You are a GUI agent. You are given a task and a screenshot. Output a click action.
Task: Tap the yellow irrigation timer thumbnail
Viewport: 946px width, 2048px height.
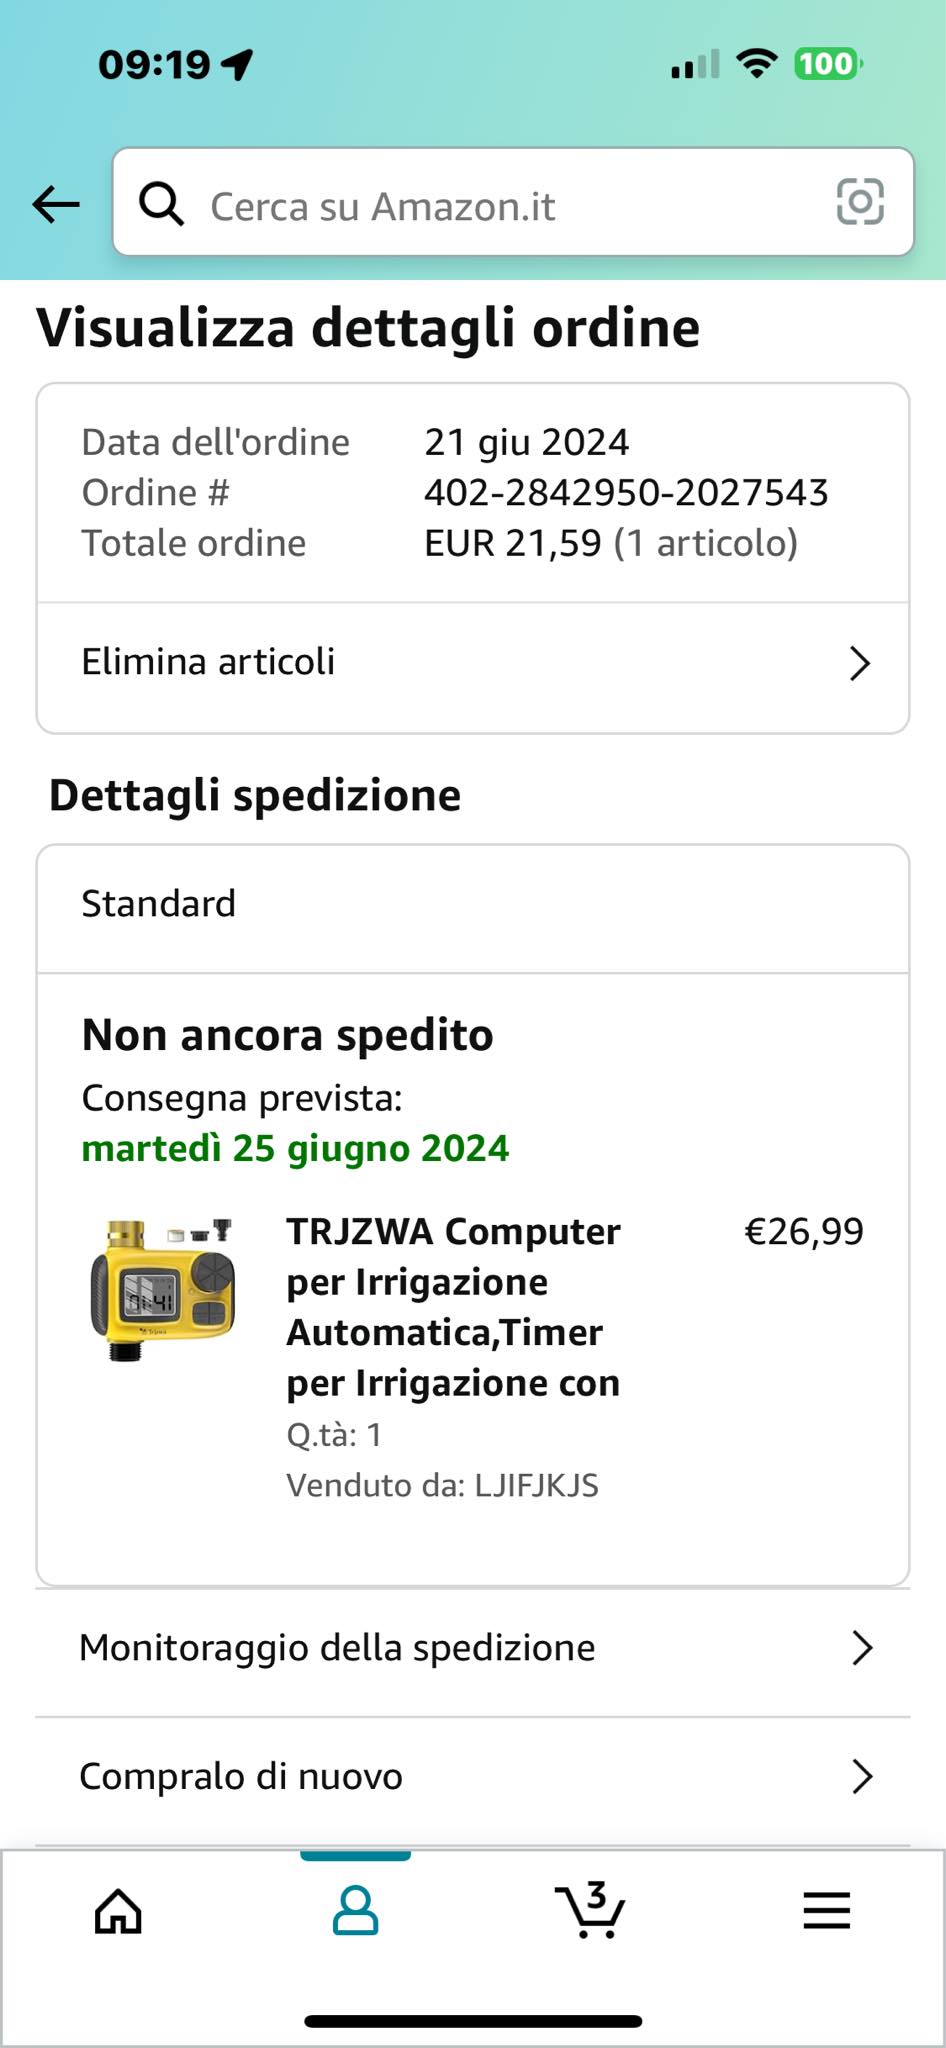pos(163,1290)
